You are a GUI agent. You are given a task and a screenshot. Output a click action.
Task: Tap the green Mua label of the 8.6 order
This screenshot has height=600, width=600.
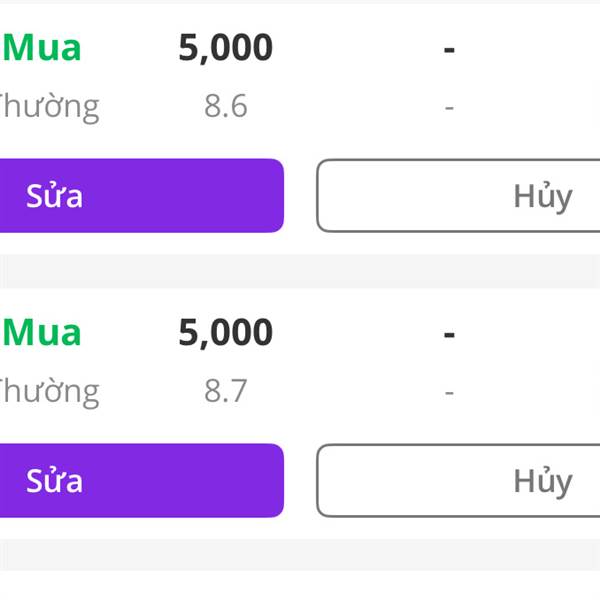coord(42,48)
